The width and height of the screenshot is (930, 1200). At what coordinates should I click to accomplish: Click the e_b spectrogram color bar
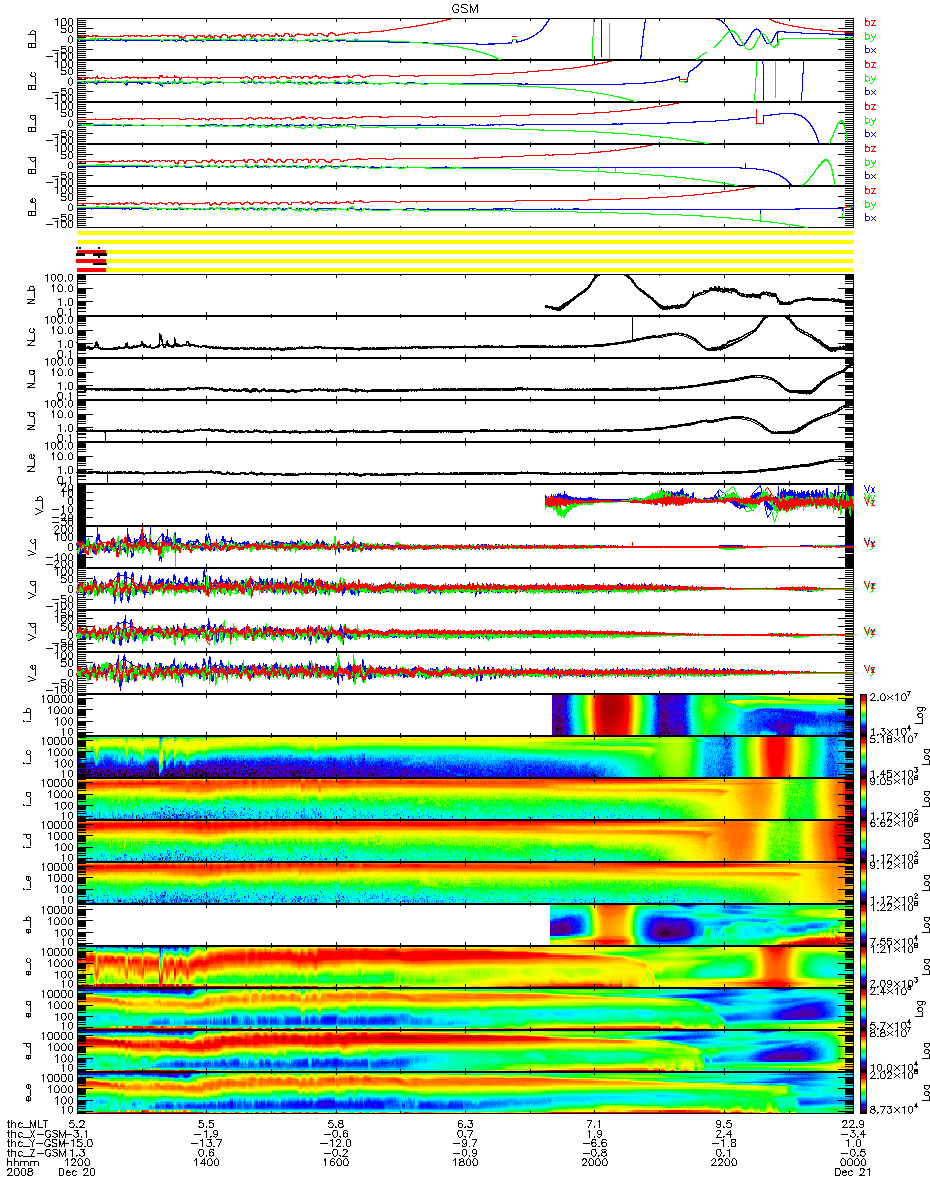pyautogui.click(x=864, y=925)
